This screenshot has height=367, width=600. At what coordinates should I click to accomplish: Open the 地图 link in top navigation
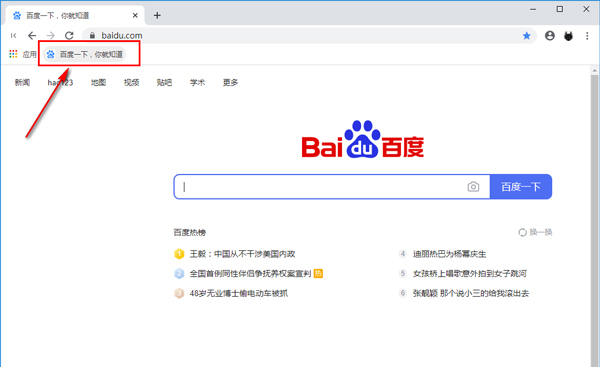click(x=98, y=82)
